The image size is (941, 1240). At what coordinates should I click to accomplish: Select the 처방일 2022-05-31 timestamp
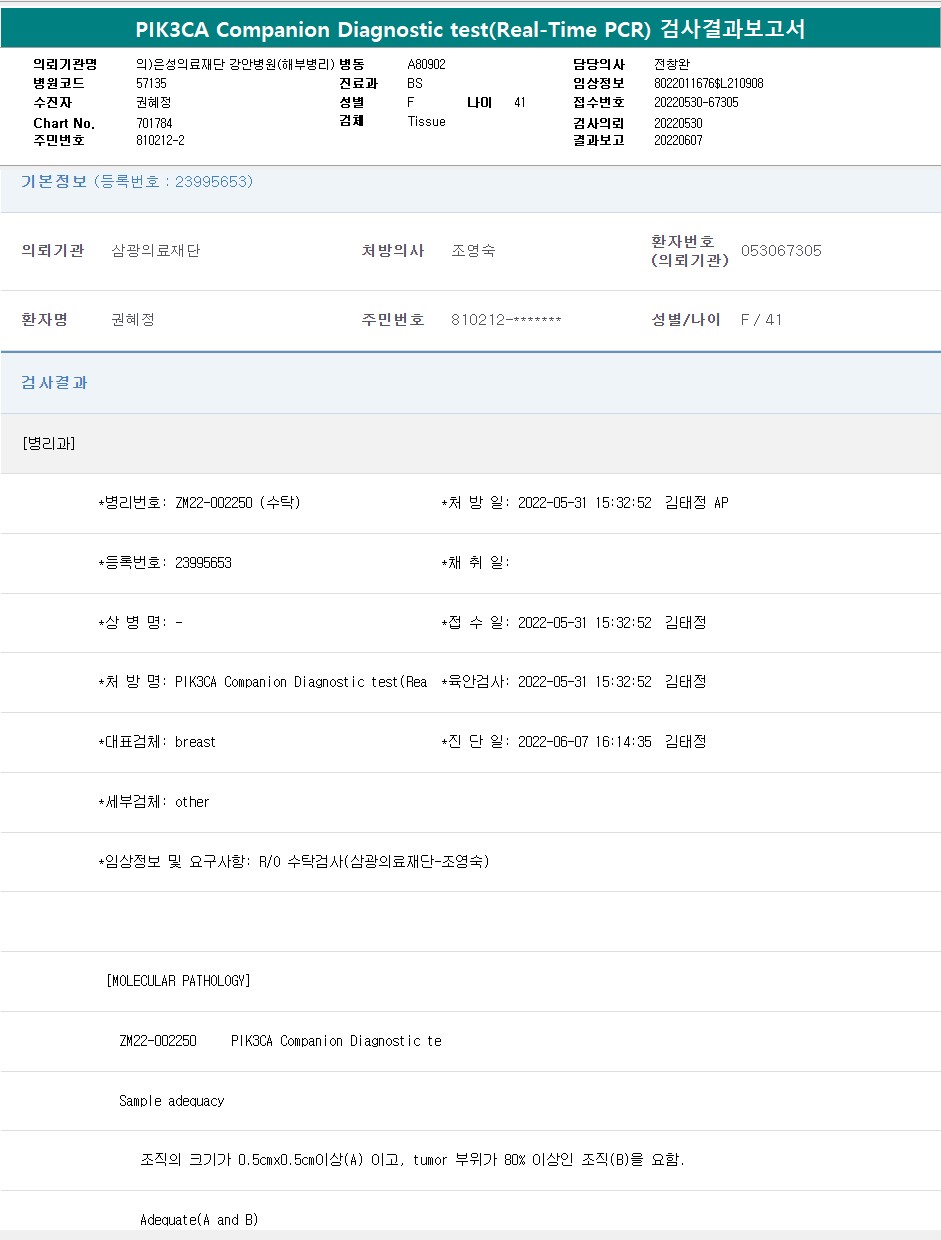pos(584,503)
